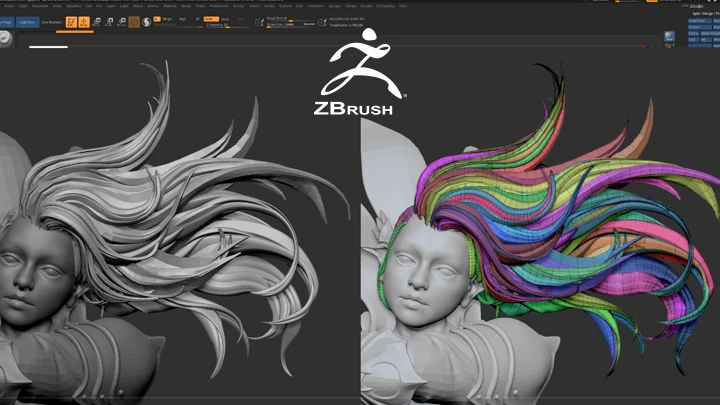
Task: Open the Dynamics menu
Action: (x=73, y=6)
